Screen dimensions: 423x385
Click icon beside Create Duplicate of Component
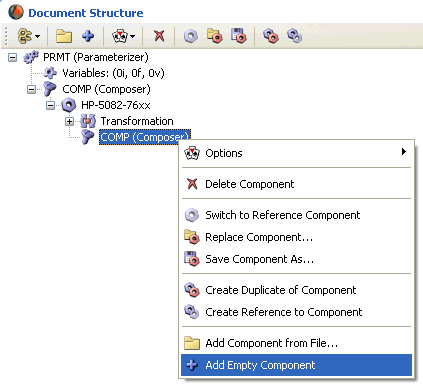(x=192, y=290)
